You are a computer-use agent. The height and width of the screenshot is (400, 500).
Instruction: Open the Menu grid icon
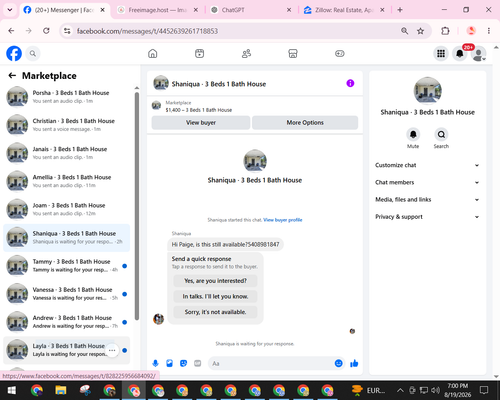click(441, 53)
